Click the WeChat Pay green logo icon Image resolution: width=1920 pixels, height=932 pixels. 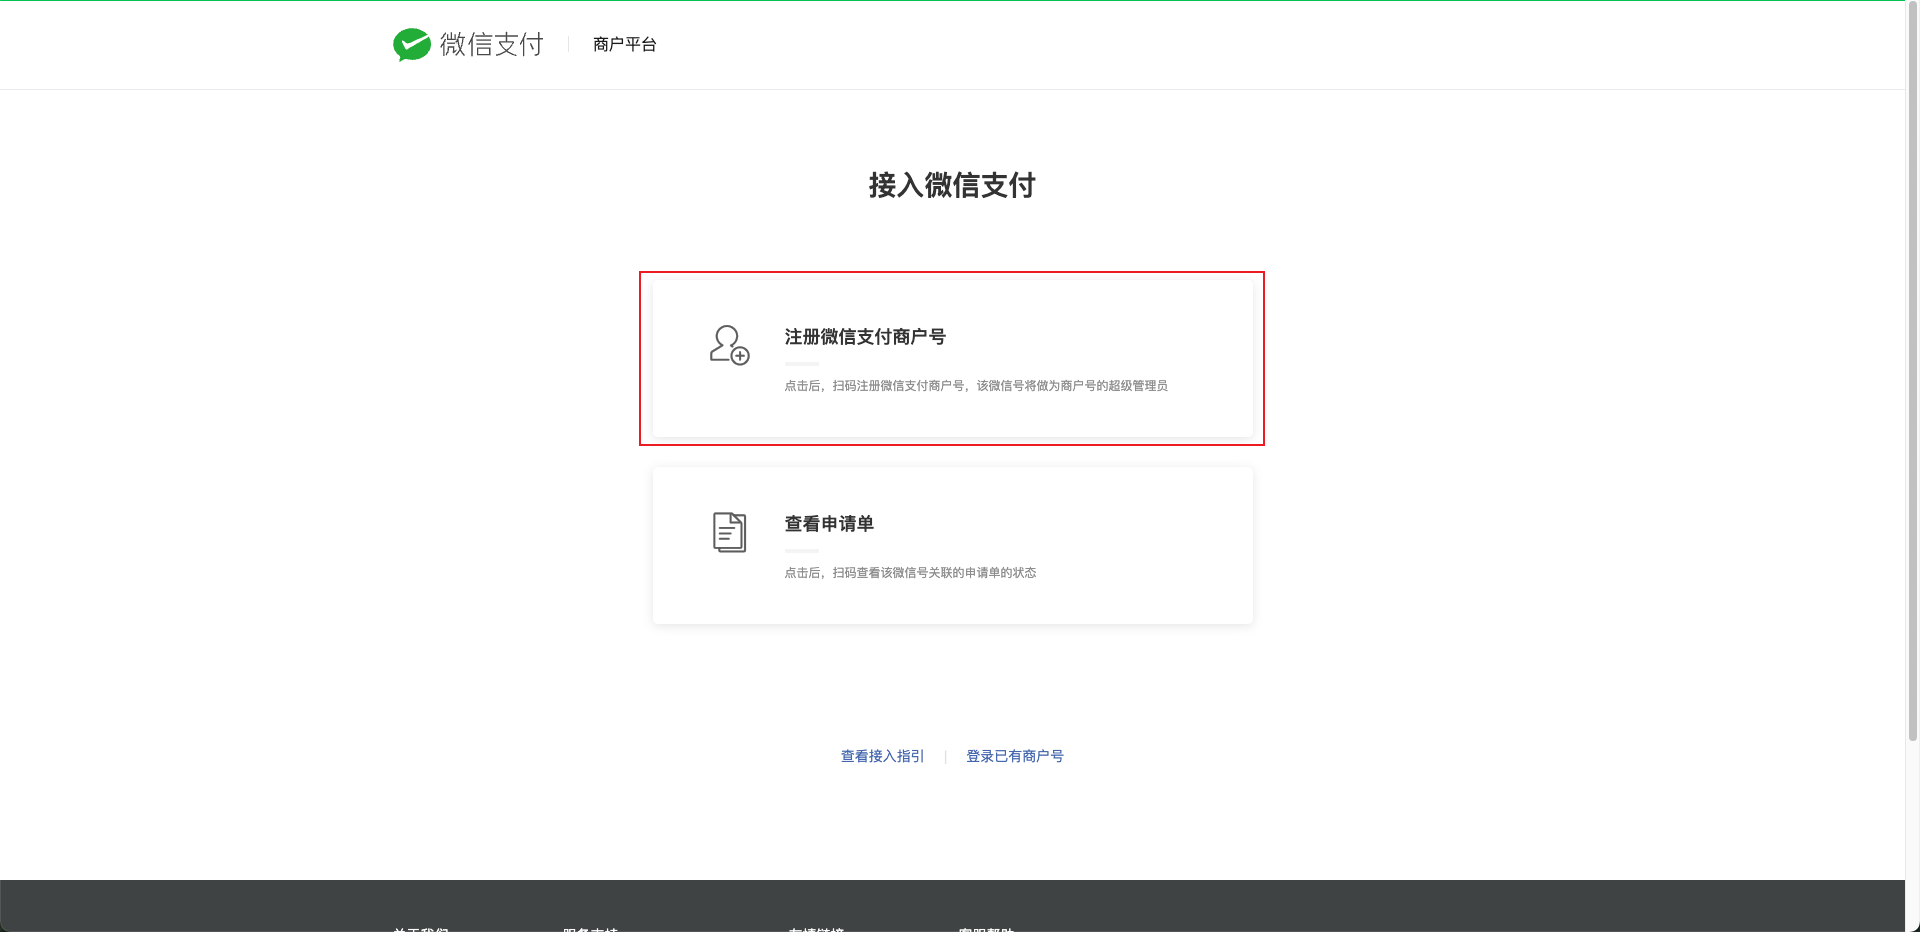click(x=411, y=44)
